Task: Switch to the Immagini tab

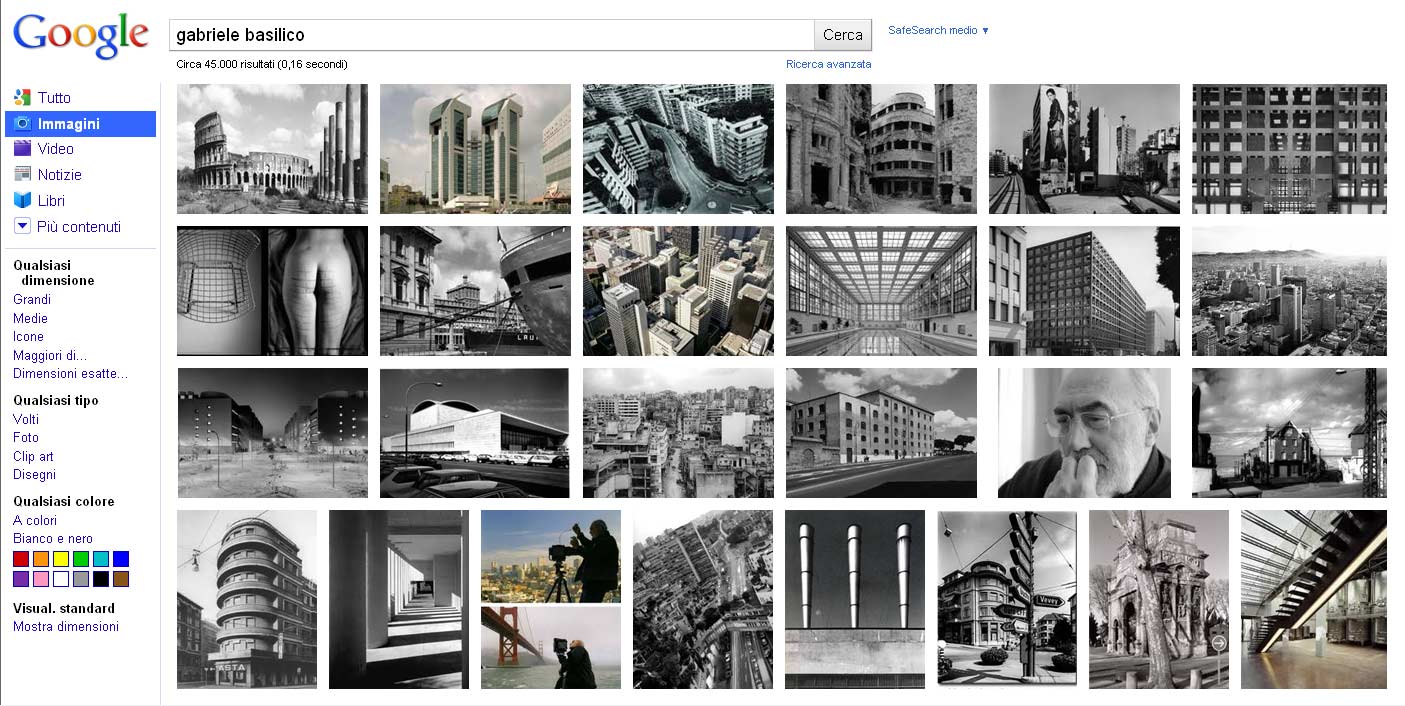Action: (x=57, y=123)
